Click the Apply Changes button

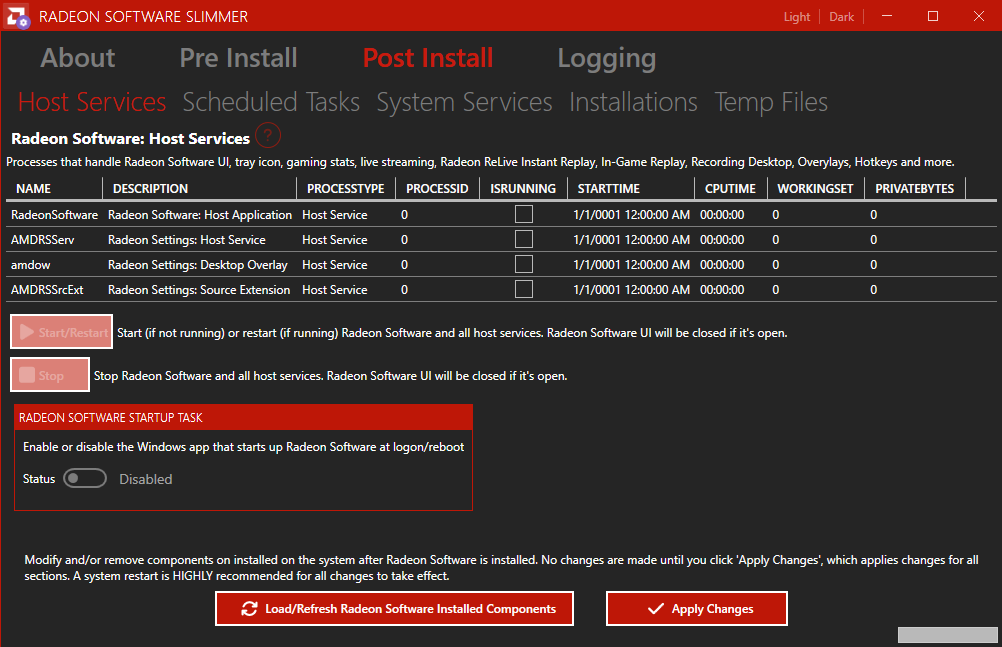coord(697,609)
